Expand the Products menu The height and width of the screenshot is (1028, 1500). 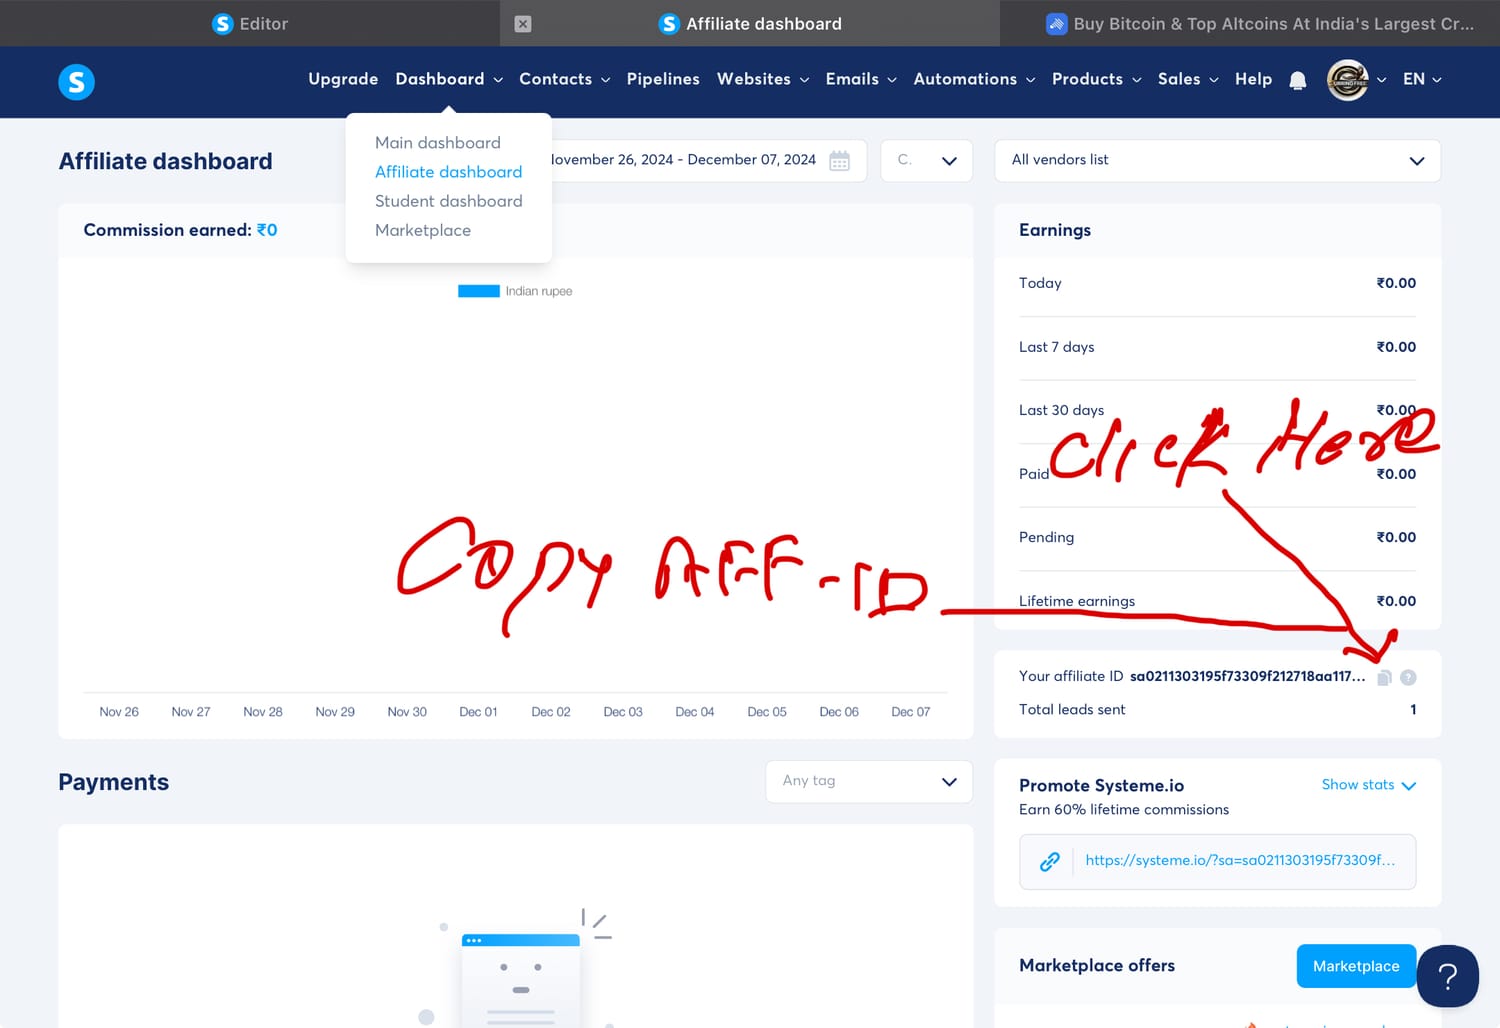point(1096,79)
